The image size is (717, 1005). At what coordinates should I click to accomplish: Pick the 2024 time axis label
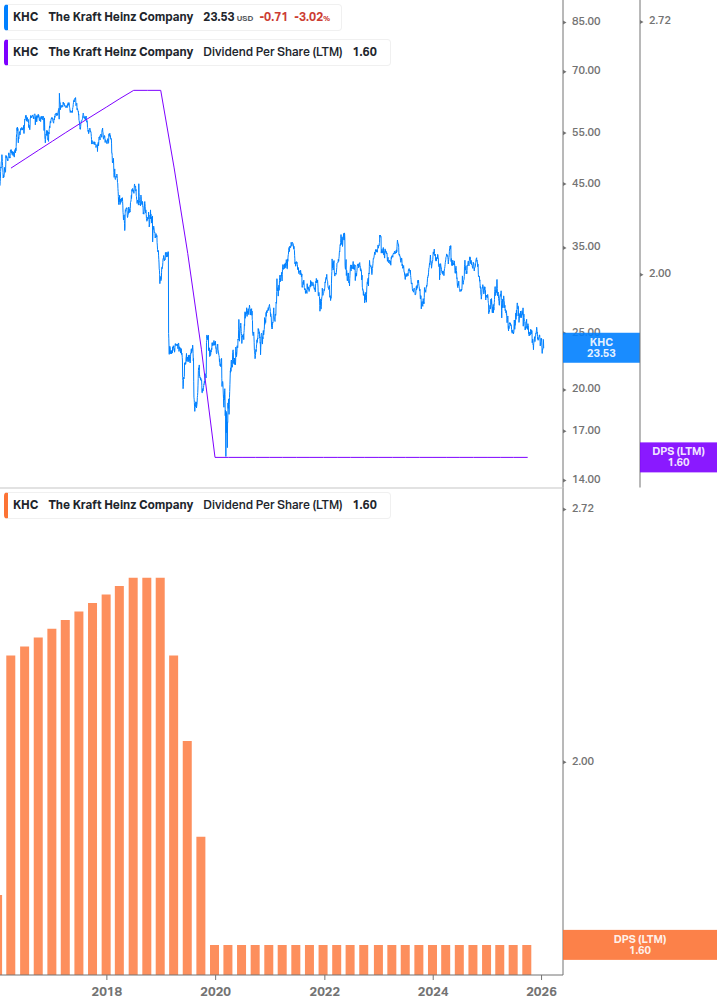pyautogui.click(x=432, y=991)
